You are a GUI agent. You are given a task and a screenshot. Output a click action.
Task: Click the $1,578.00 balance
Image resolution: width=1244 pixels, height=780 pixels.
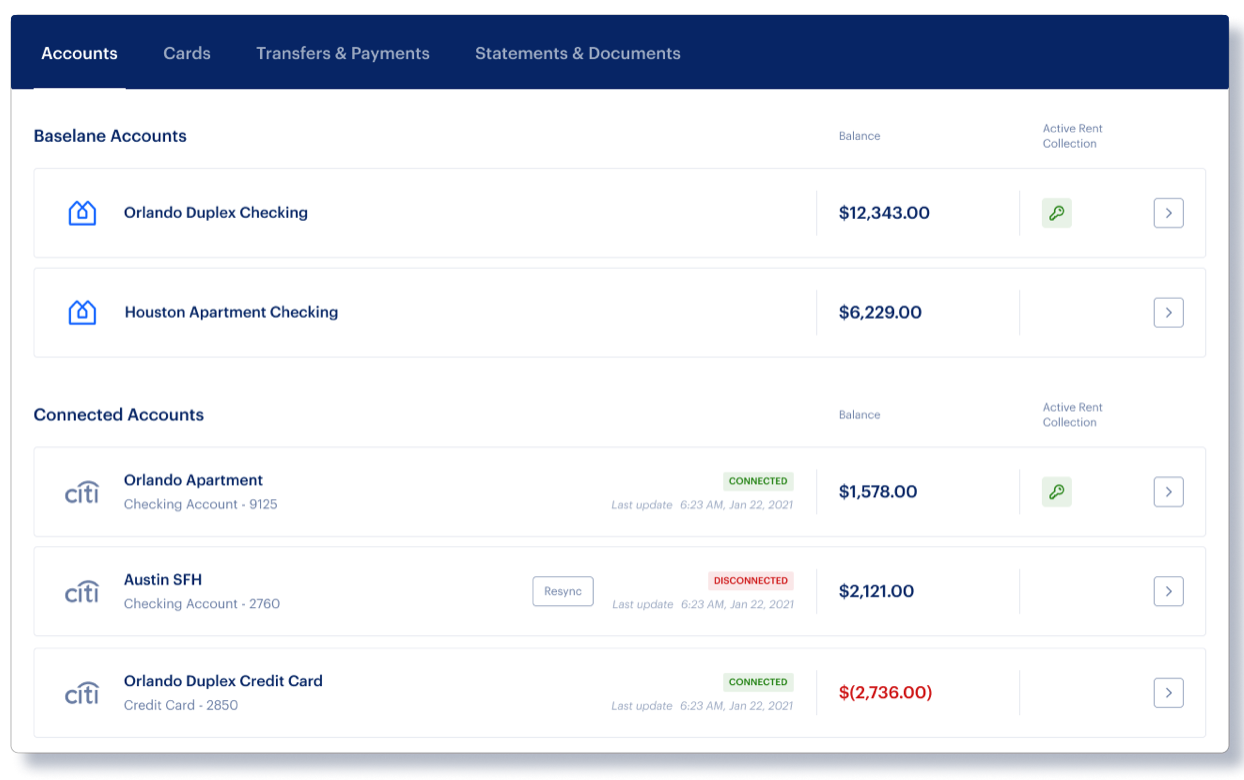878,492
